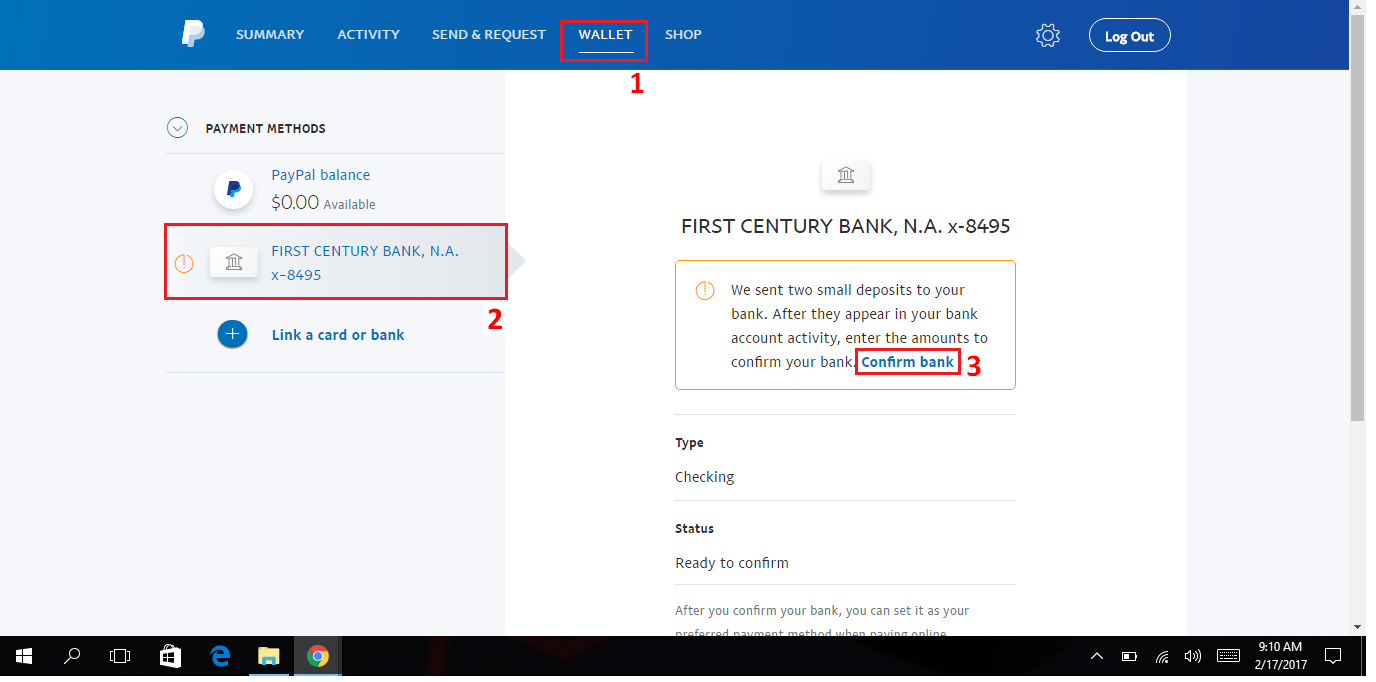
Task: Open taskbar search magnifier
Action: (x=72, y=657)
